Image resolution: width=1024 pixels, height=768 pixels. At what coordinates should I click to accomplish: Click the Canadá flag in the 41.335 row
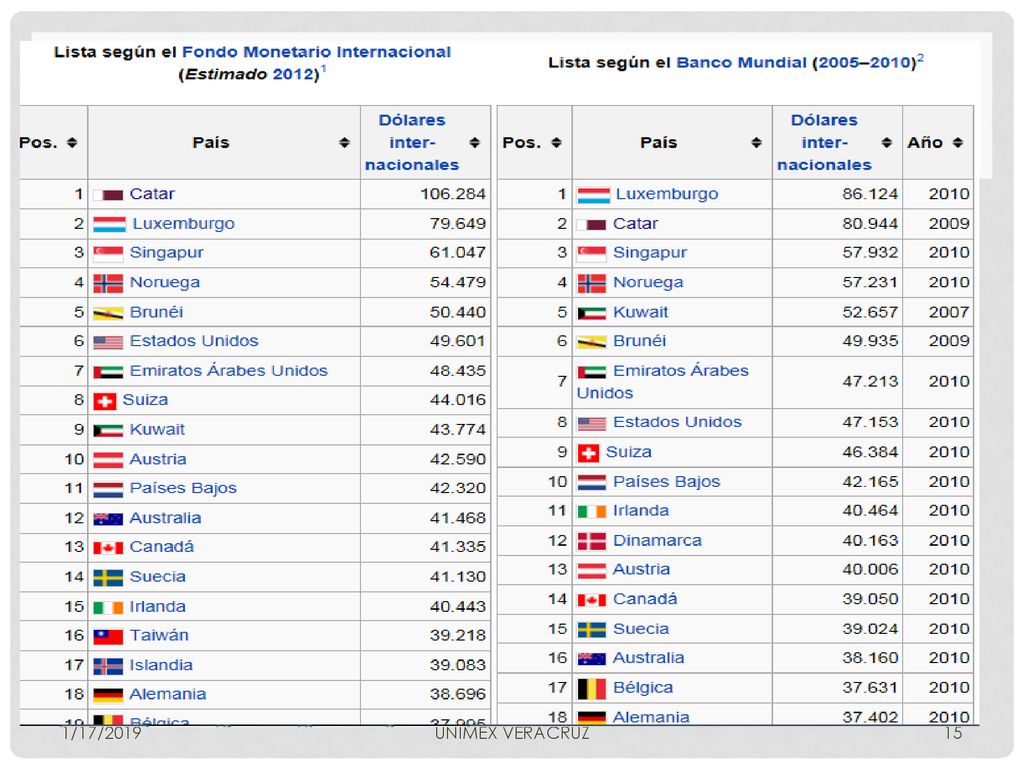[108, 548]
